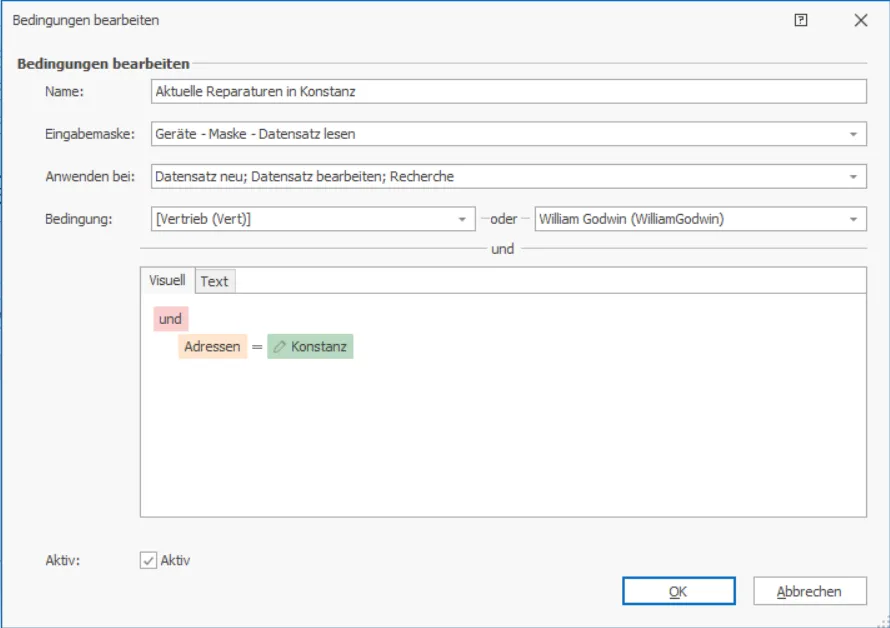Click the equals operator in the condition
890x628 pixels.
click(257, 347)
